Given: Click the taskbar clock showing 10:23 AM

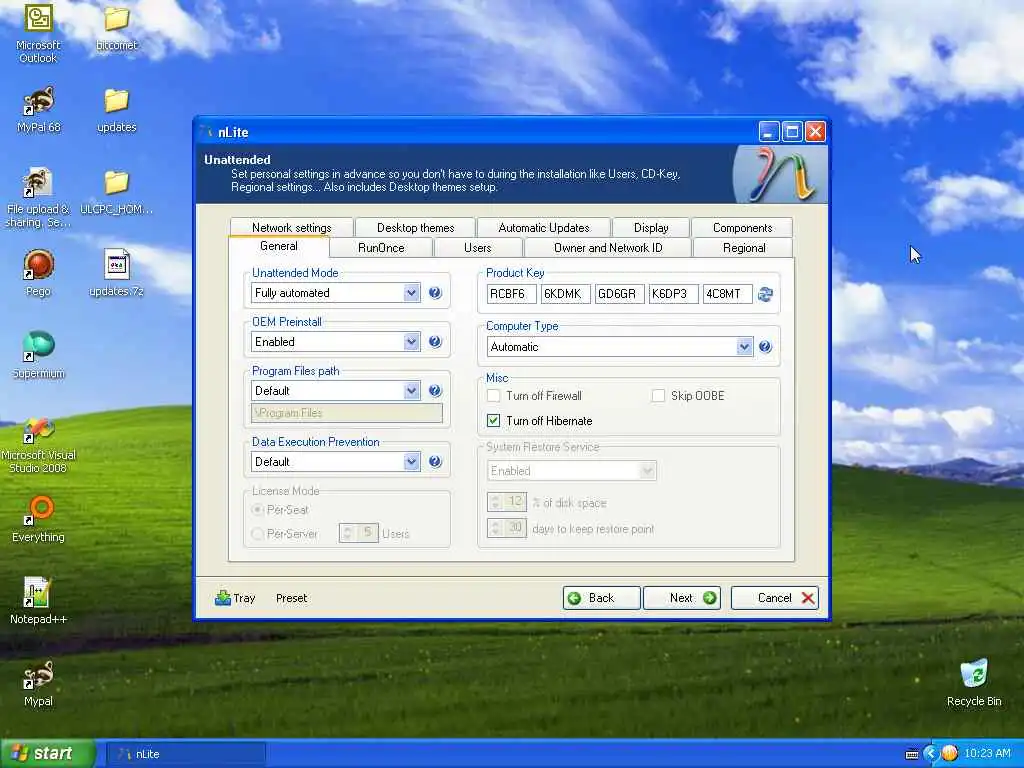Looking at the screenshot, I should [x=987, y=754].
